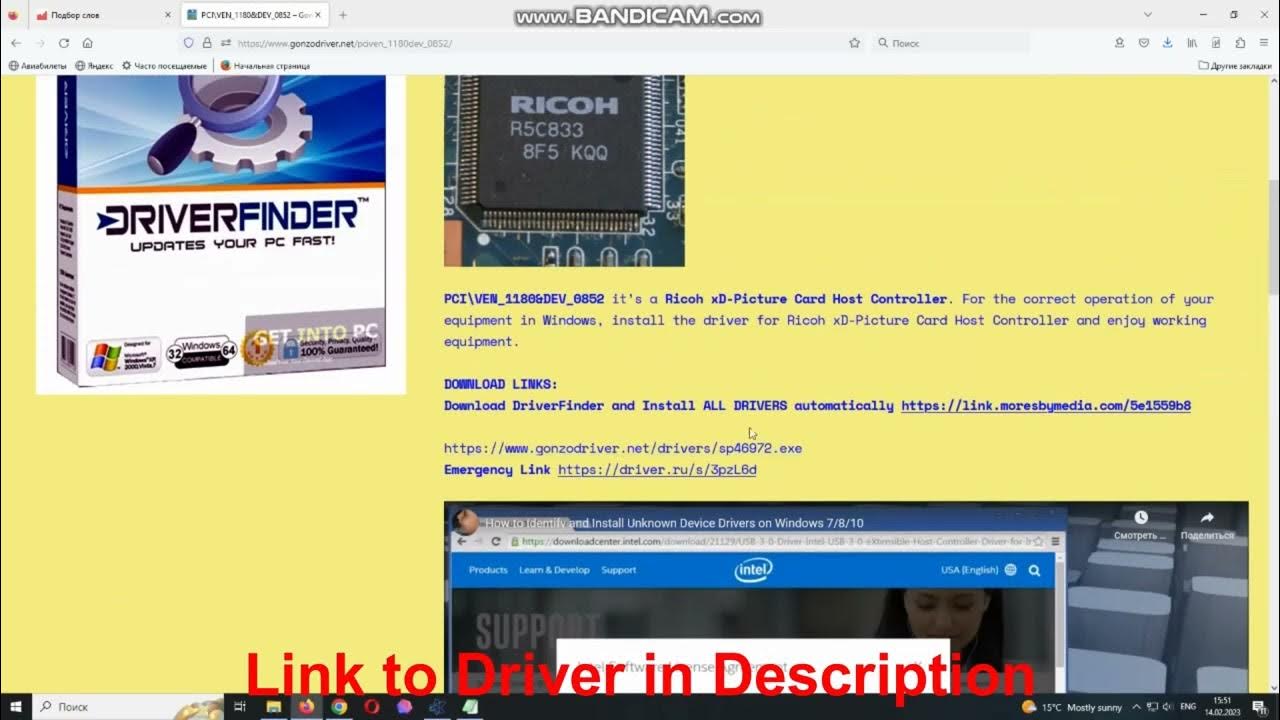The image size is (1280, 720).
Task: Go back to the previous page
Action: [x=16, y=43]
